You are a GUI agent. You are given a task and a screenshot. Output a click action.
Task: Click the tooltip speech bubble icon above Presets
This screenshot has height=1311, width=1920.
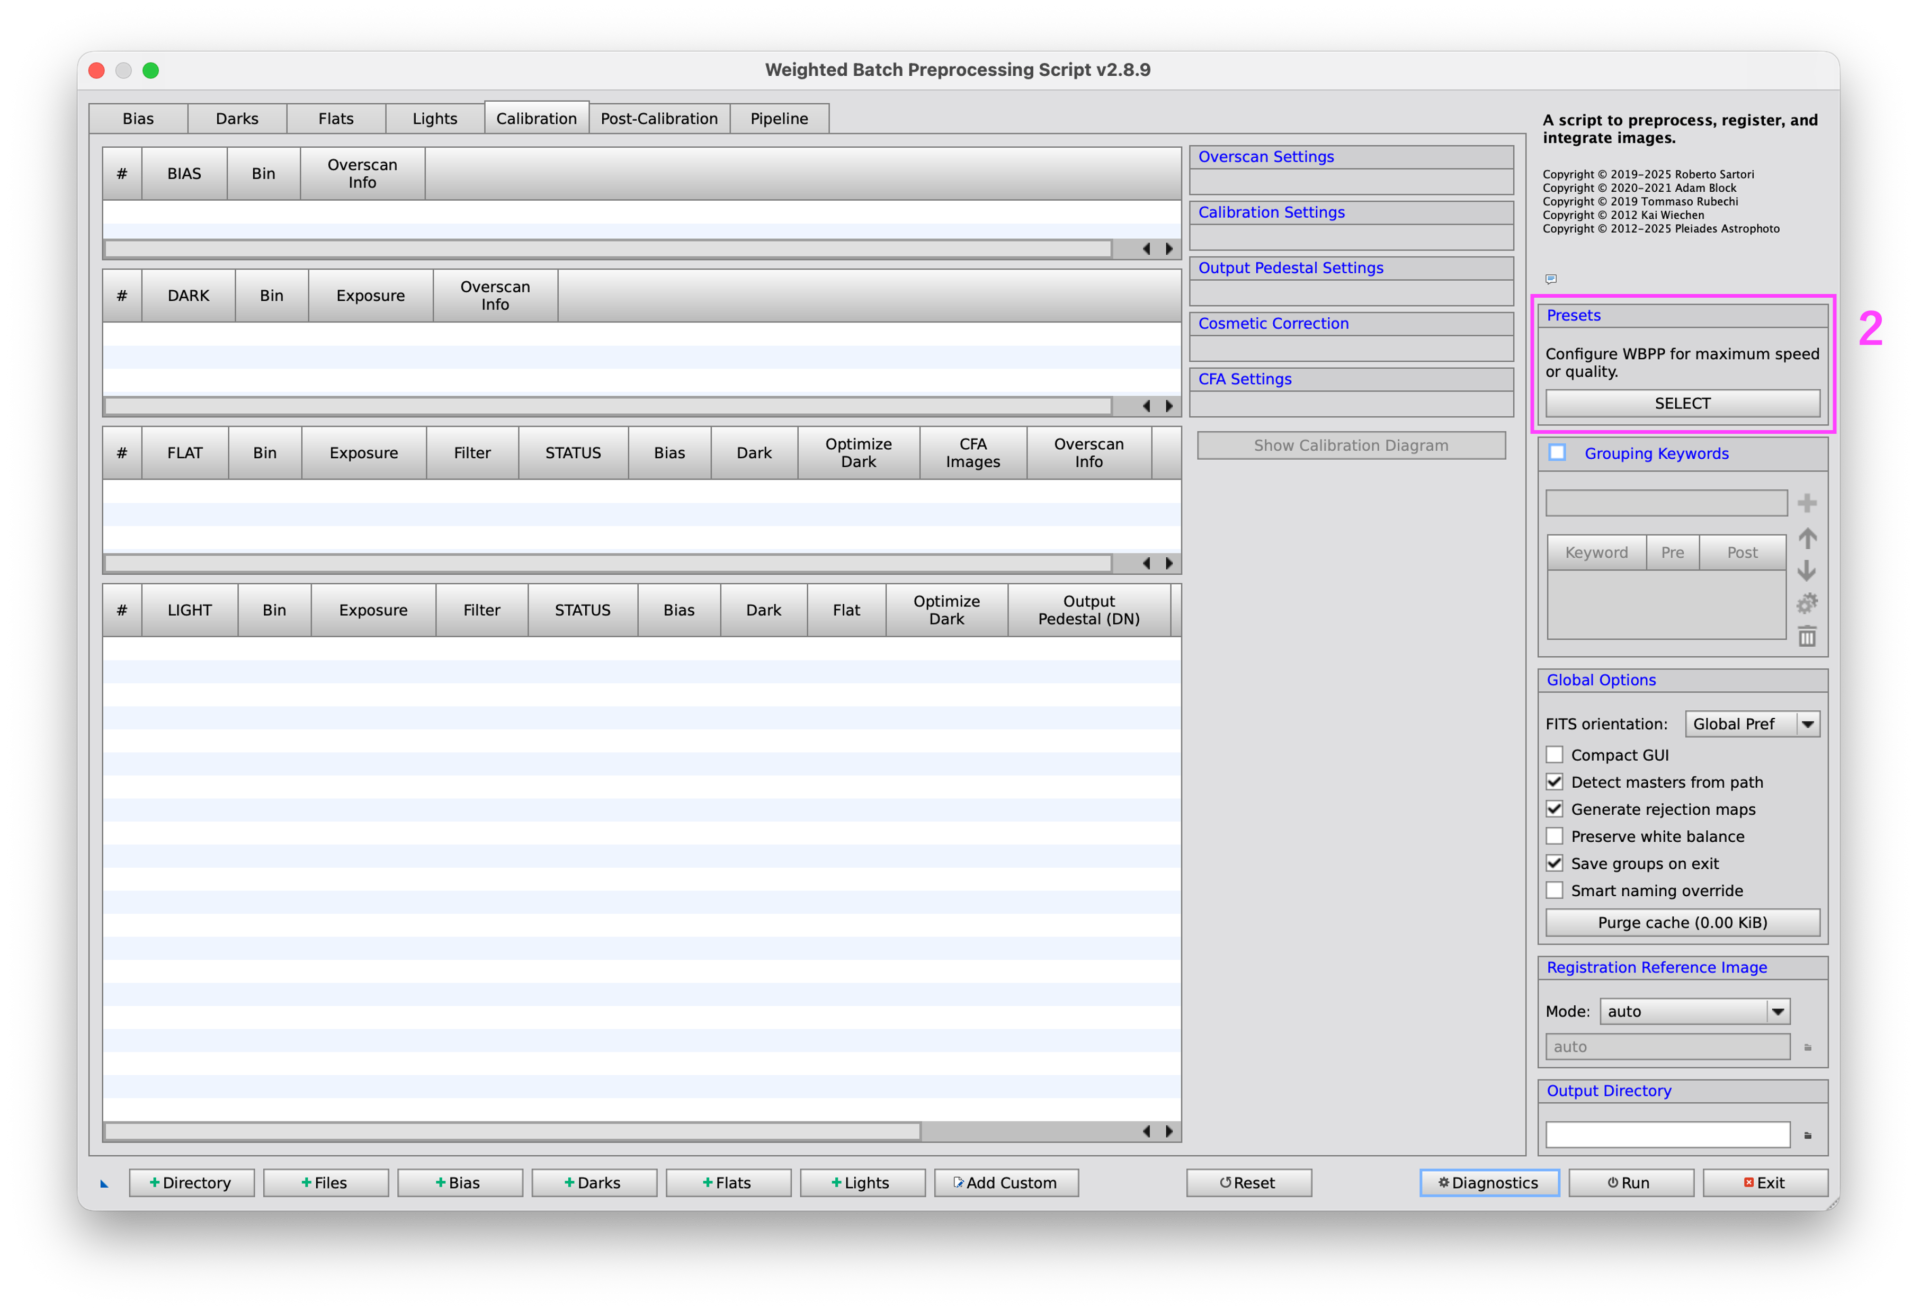[1550, 279]
